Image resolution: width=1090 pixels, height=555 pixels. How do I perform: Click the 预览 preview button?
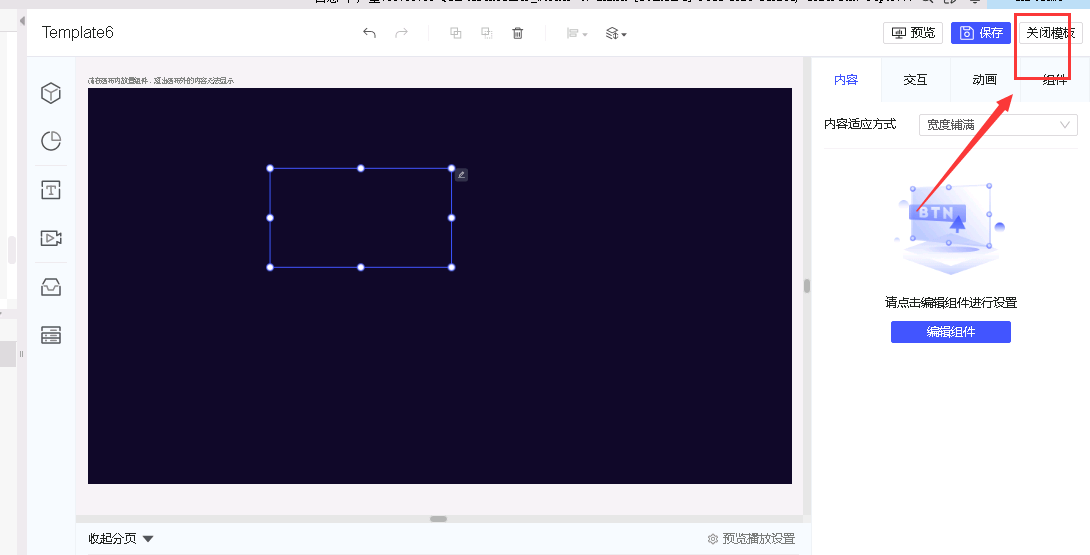coord(913,33)
